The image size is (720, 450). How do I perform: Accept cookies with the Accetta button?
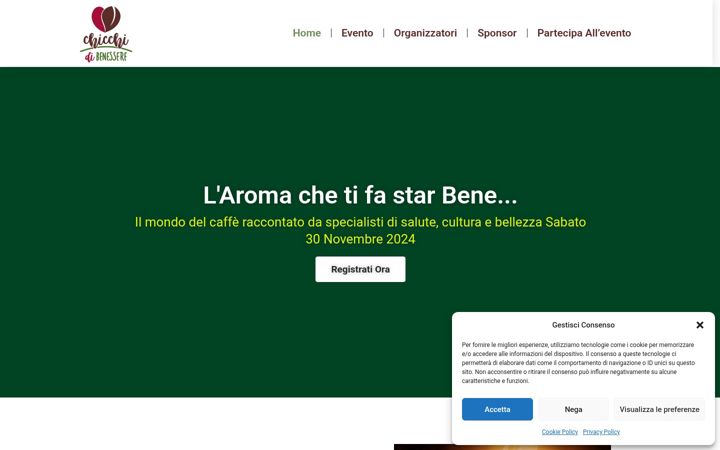(497, 409)
